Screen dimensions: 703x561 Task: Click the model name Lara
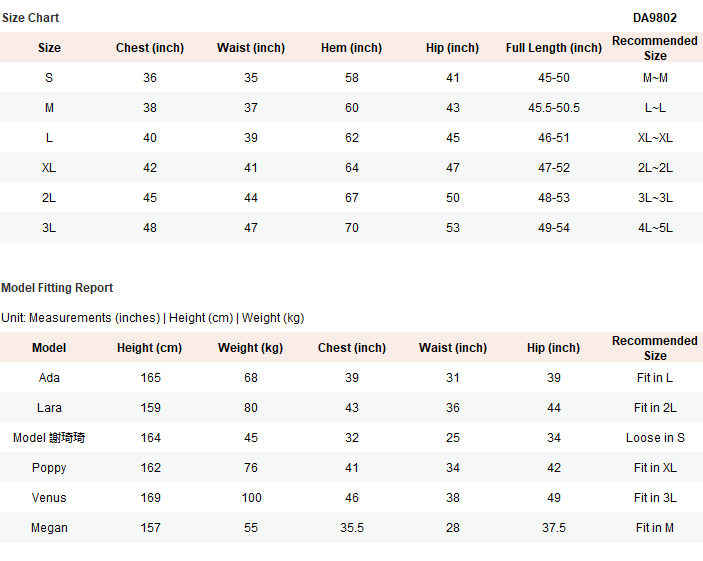pyautogui.click(x=49, y=408)
